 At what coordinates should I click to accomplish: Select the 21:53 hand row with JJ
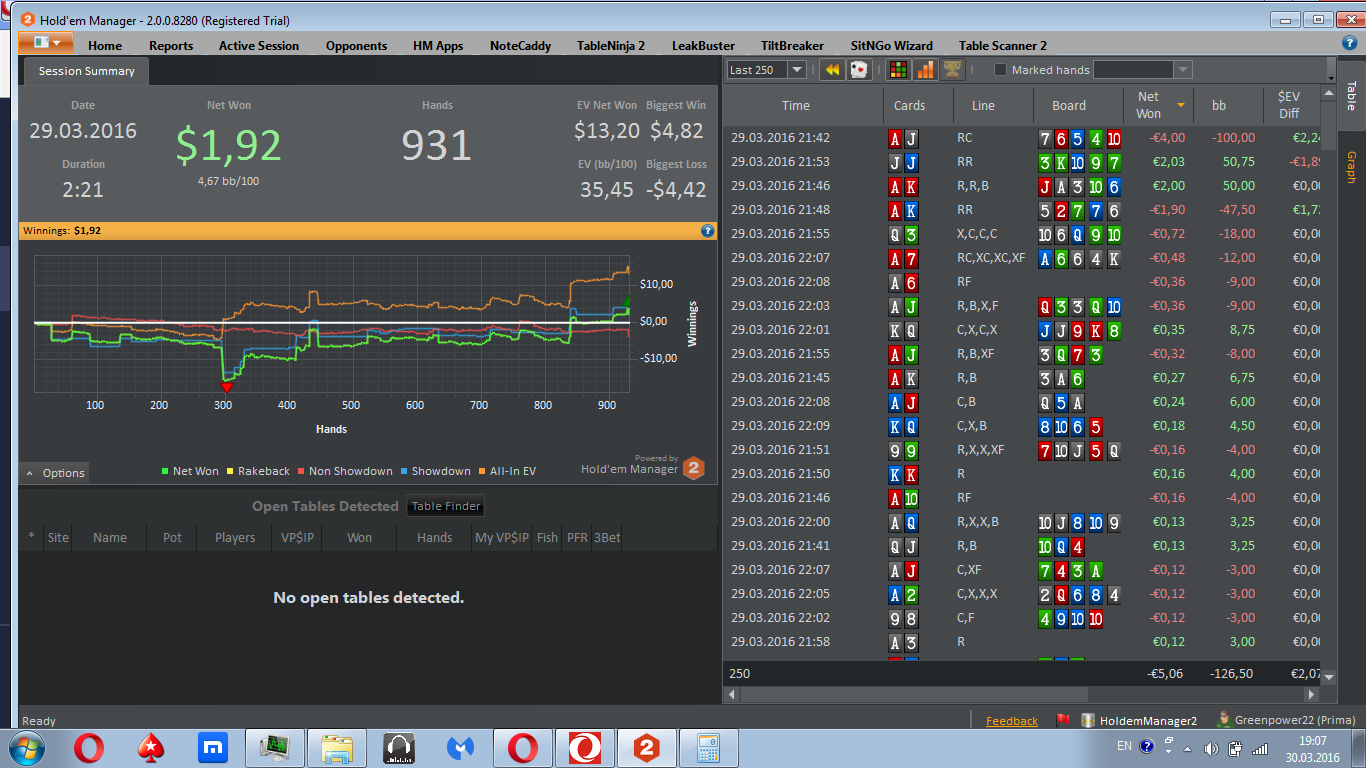pos(1021,162)
